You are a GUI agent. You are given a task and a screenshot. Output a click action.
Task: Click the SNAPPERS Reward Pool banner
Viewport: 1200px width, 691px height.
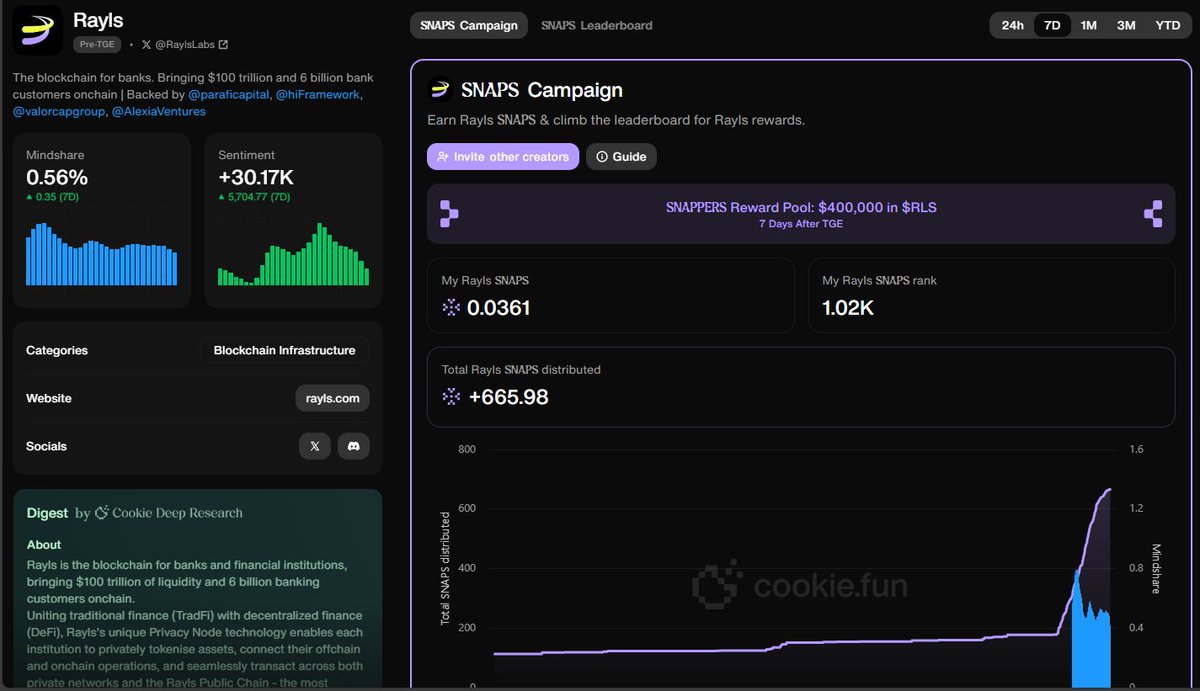801,214
